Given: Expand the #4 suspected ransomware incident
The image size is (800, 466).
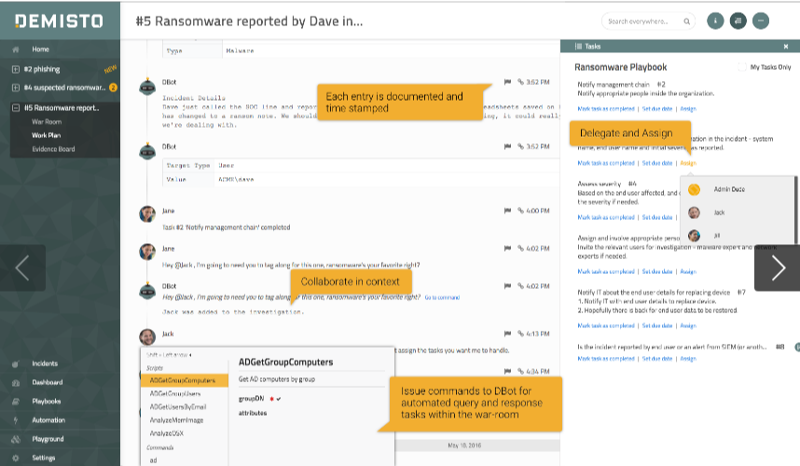Looking at the screenshot, I should 15,88.
